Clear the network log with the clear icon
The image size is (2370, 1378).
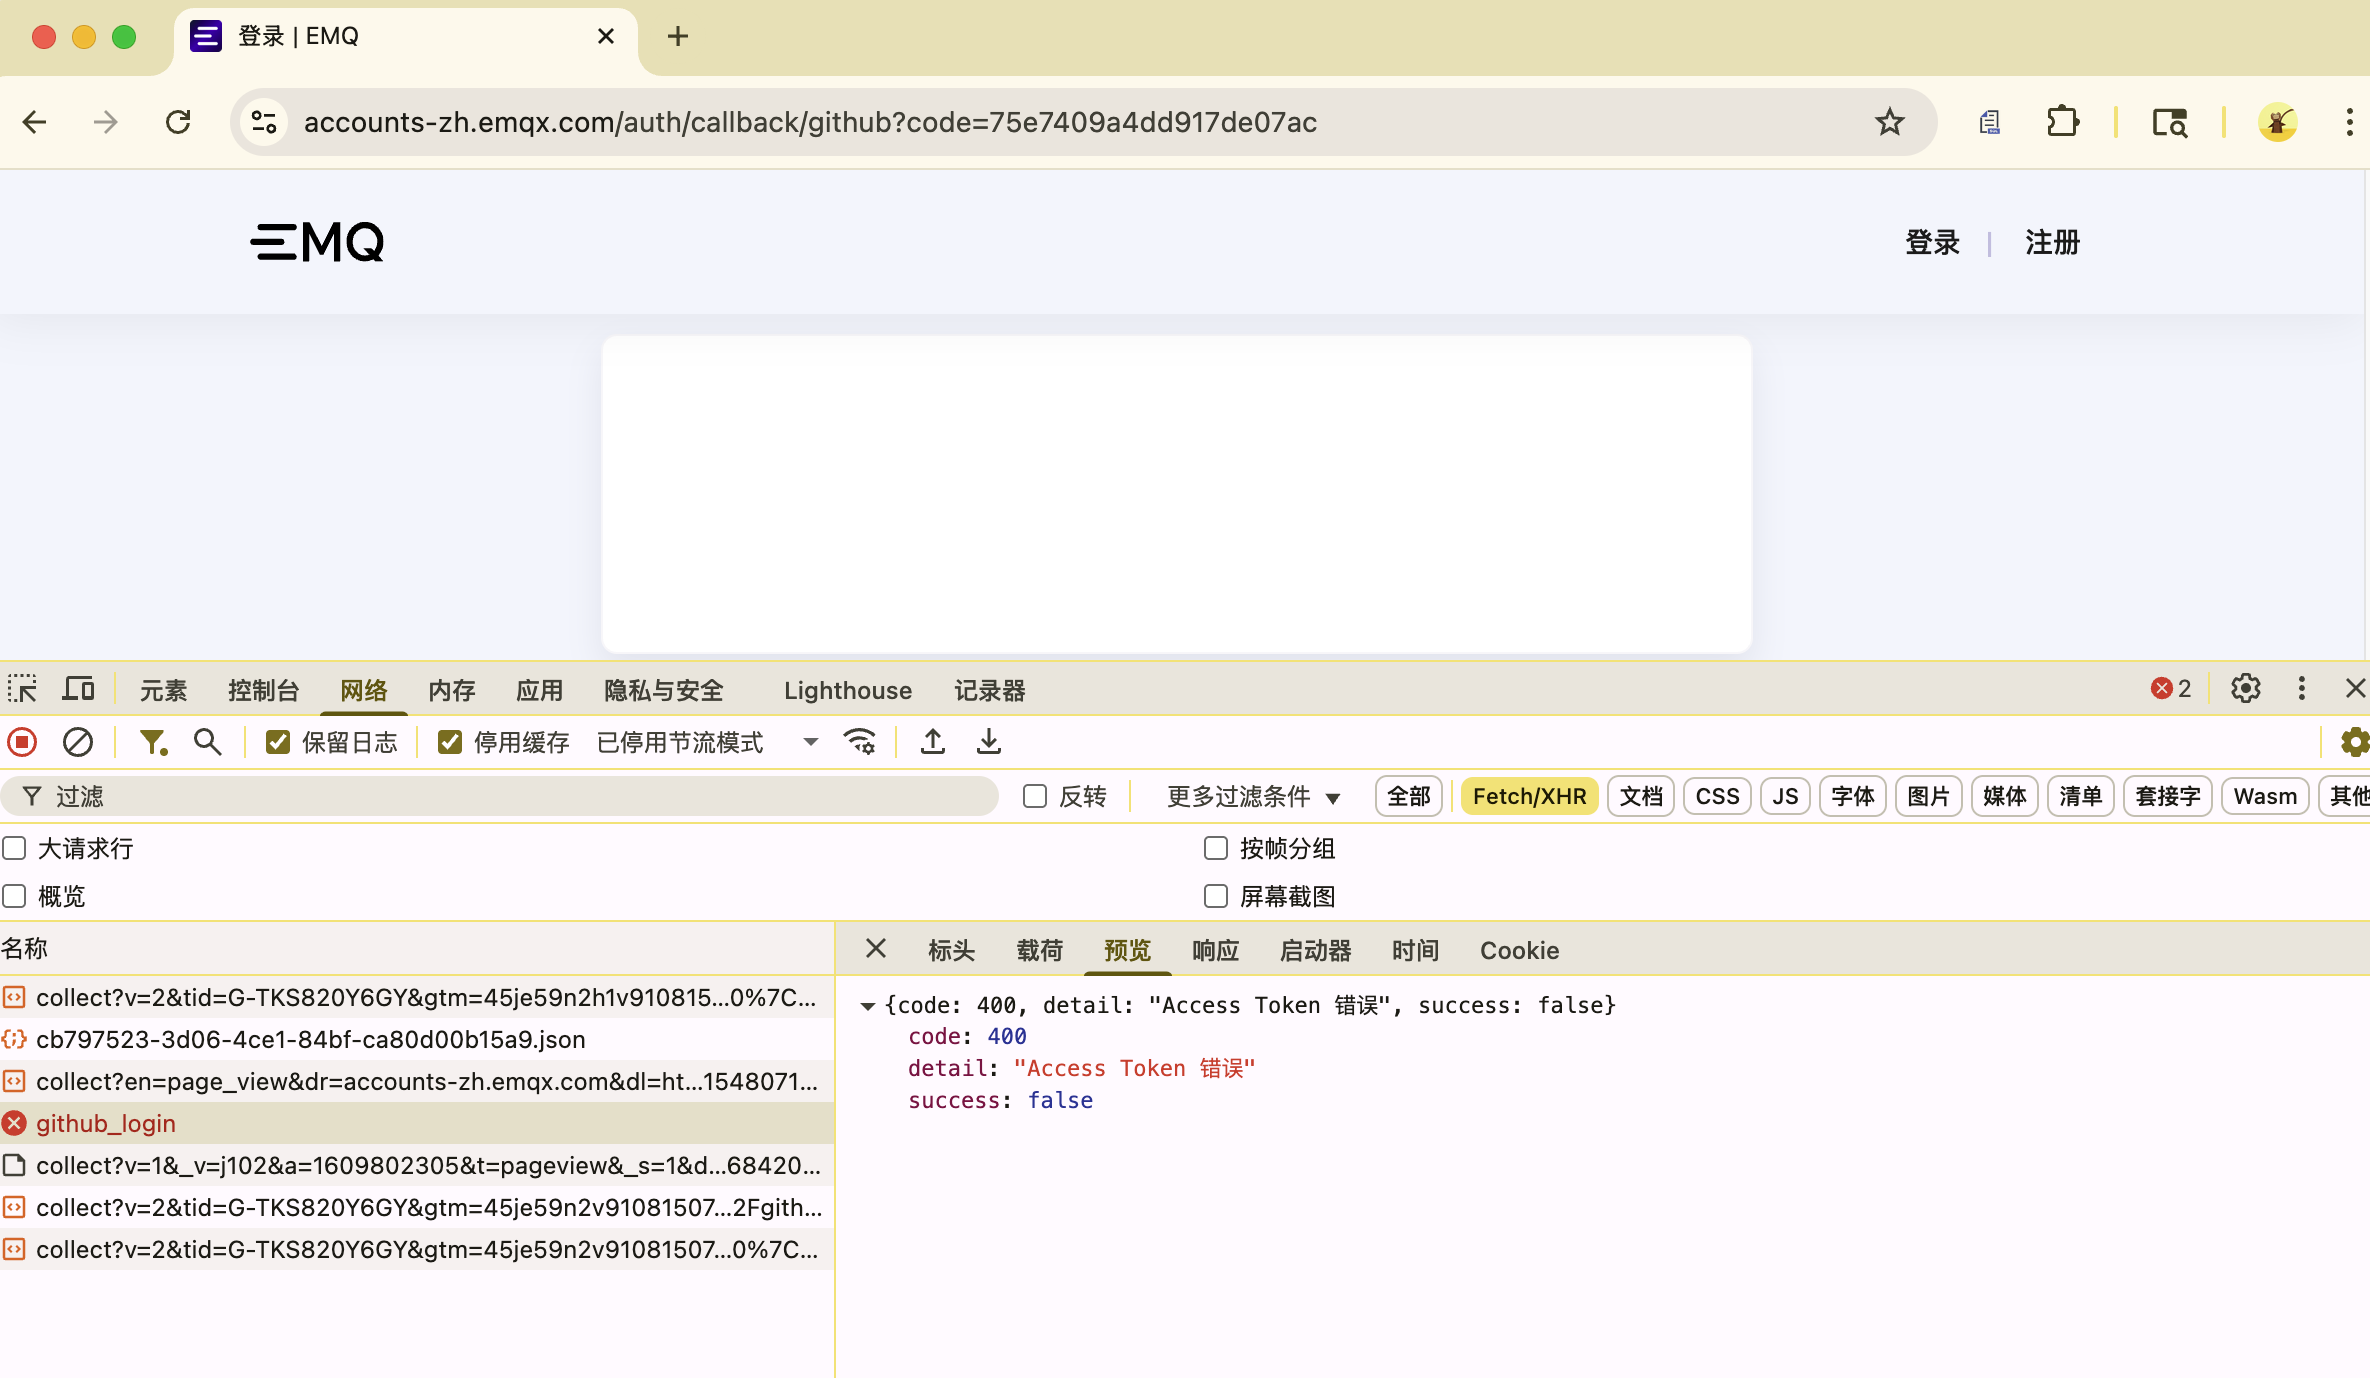point(78,742)
